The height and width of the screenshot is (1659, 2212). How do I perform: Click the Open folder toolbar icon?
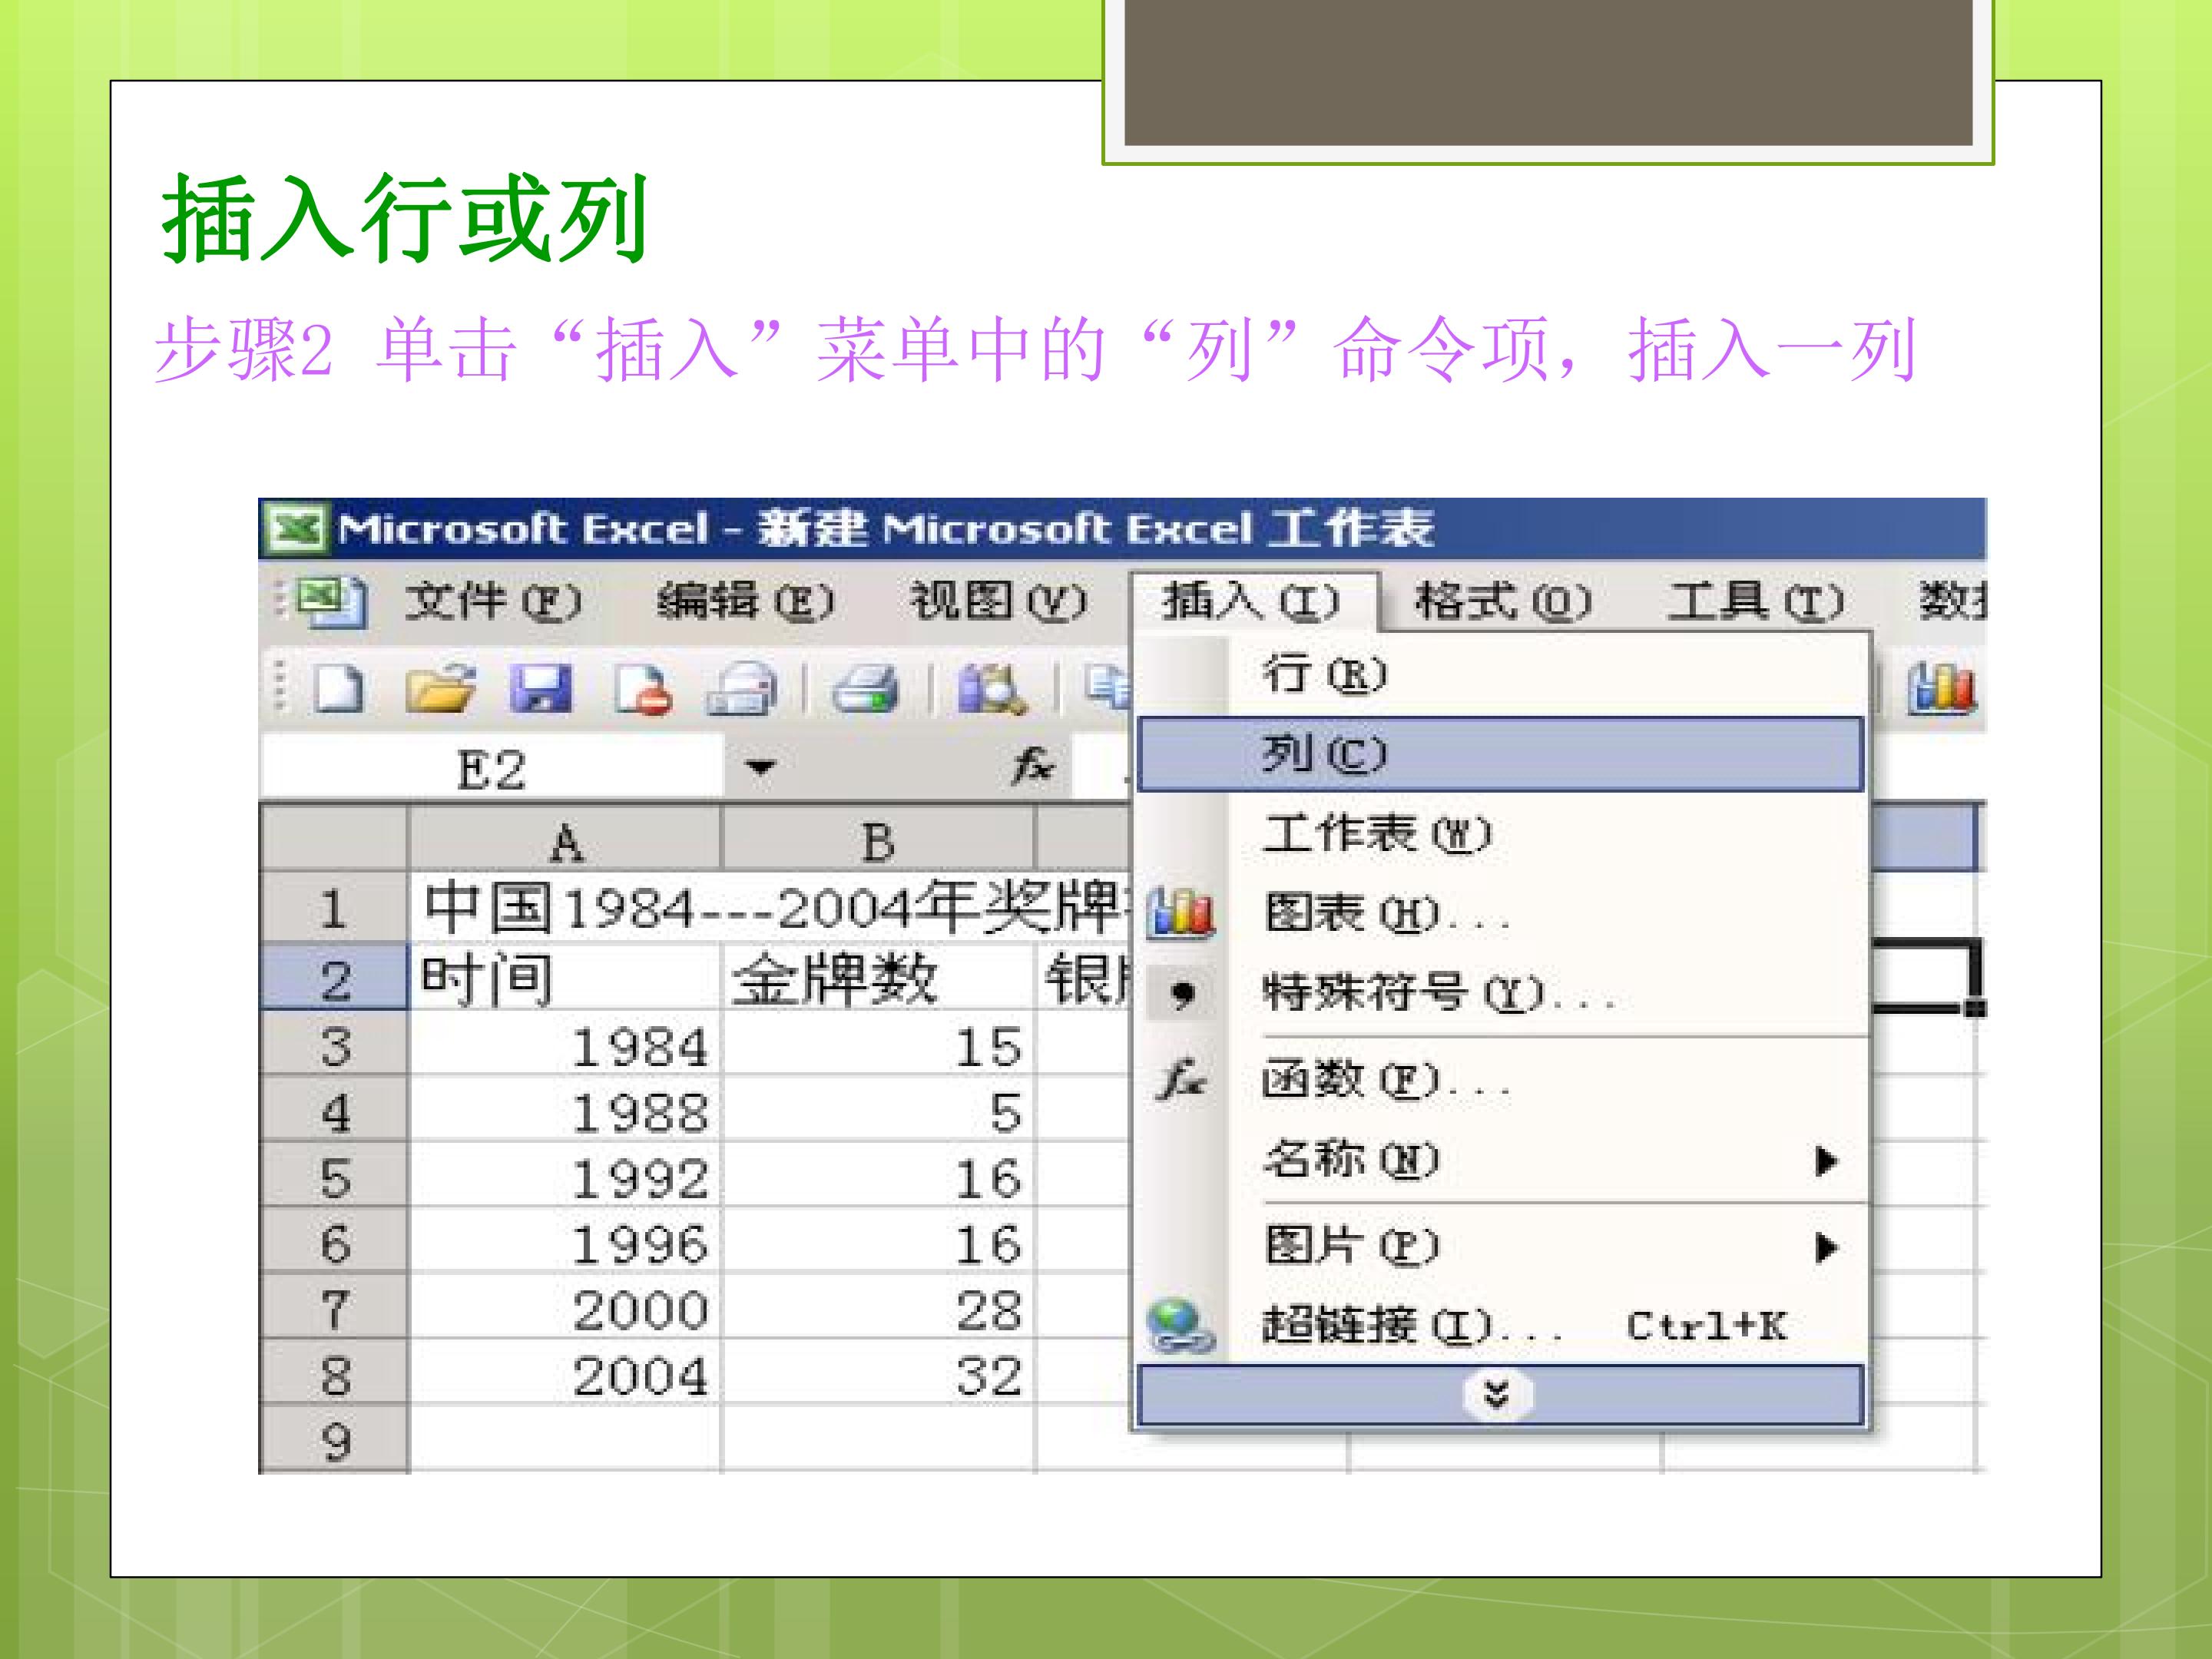tap(439, 688)
